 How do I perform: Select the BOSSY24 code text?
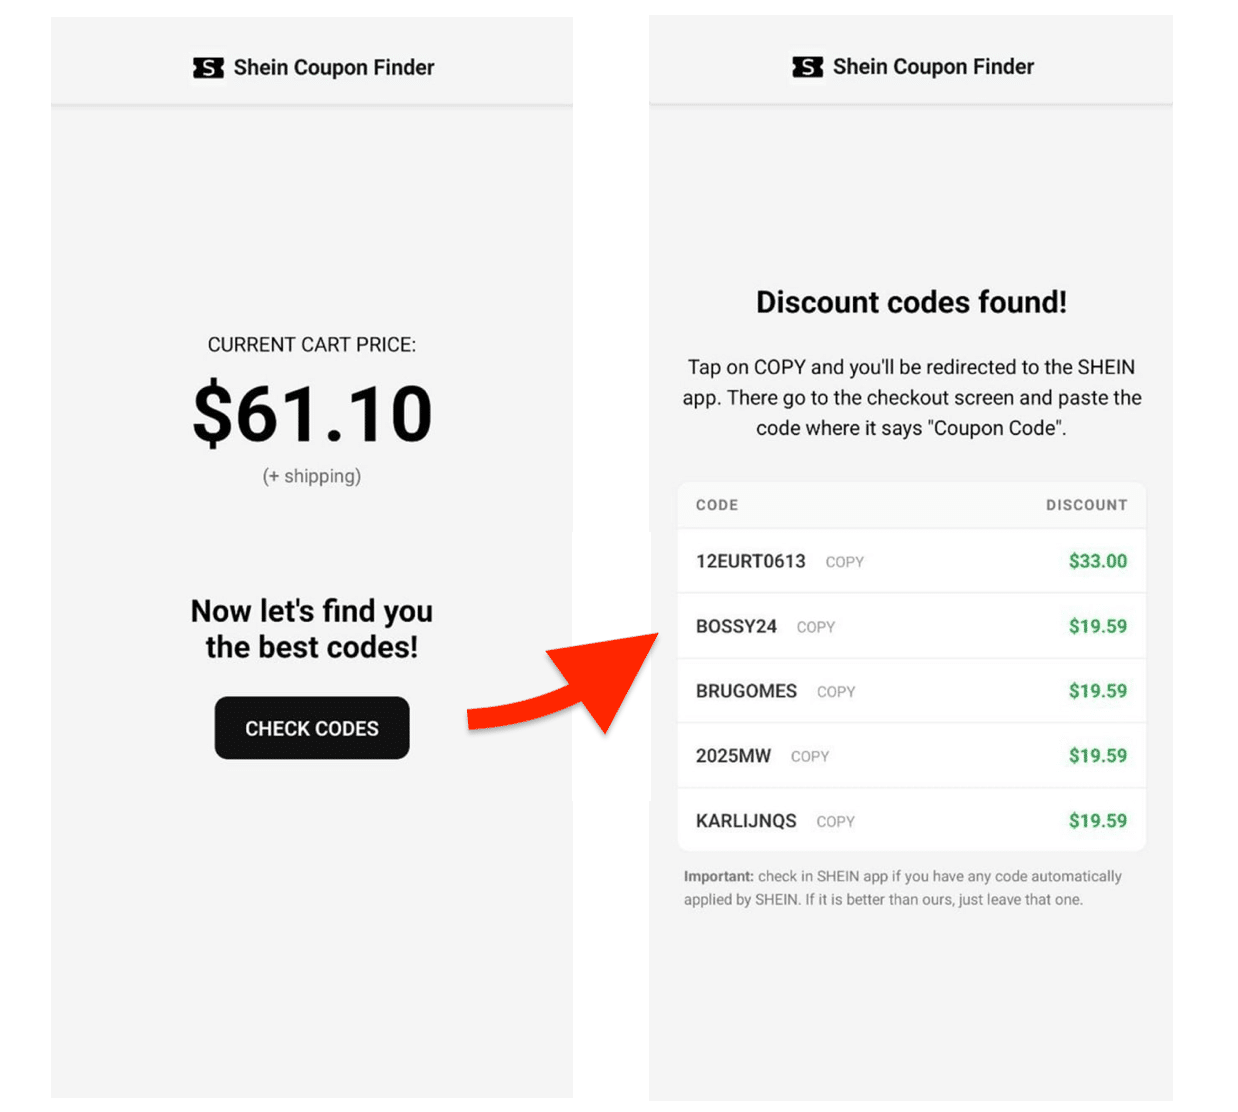(736, 626)
